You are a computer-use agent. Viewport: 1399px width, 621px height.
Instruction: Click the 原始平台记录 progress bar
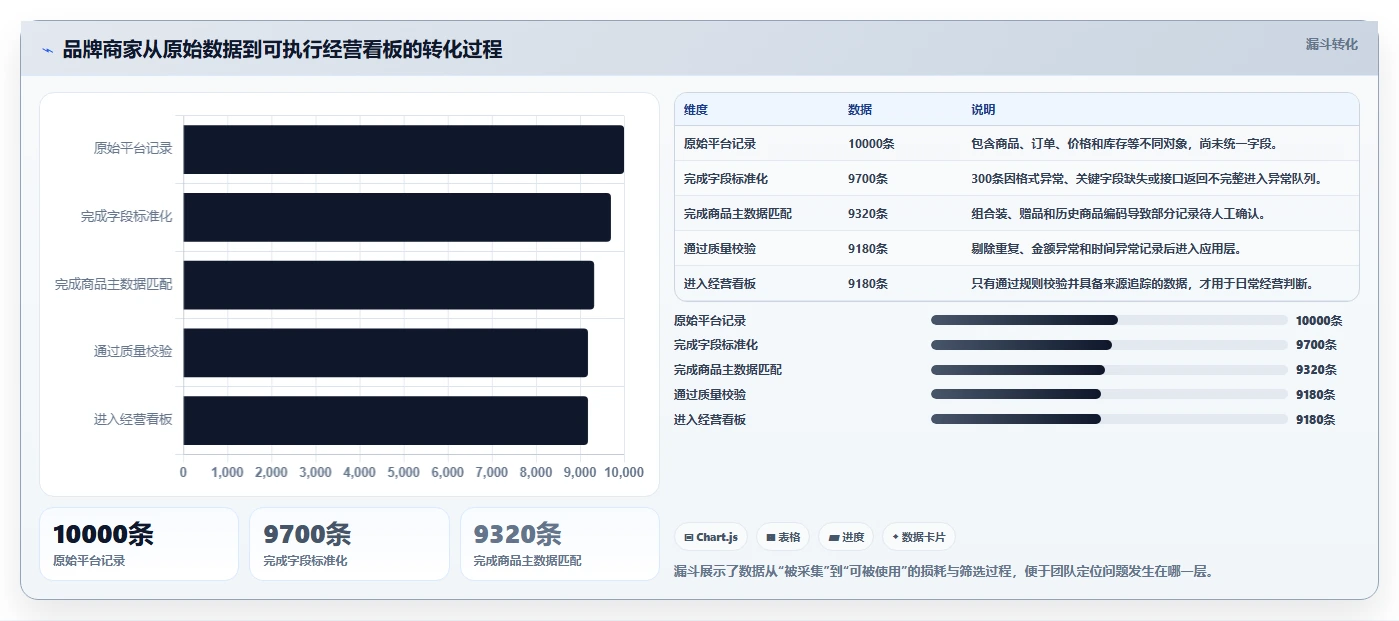point(1109,320)
